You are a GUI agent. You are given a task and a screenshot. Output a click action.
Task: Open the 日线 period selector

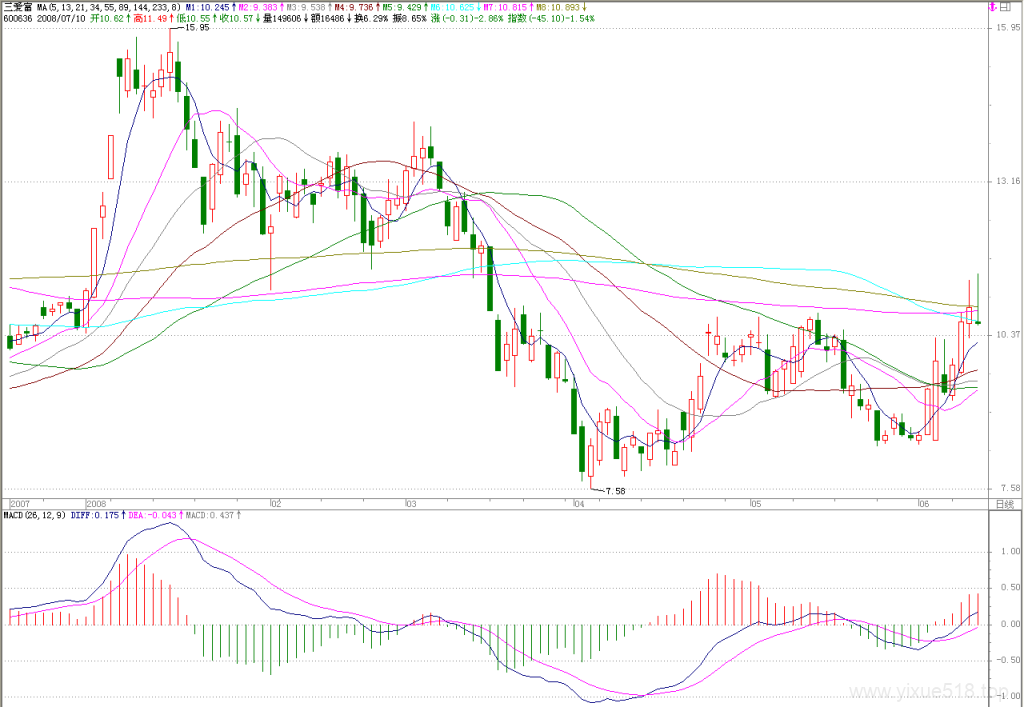[1005, 504]
